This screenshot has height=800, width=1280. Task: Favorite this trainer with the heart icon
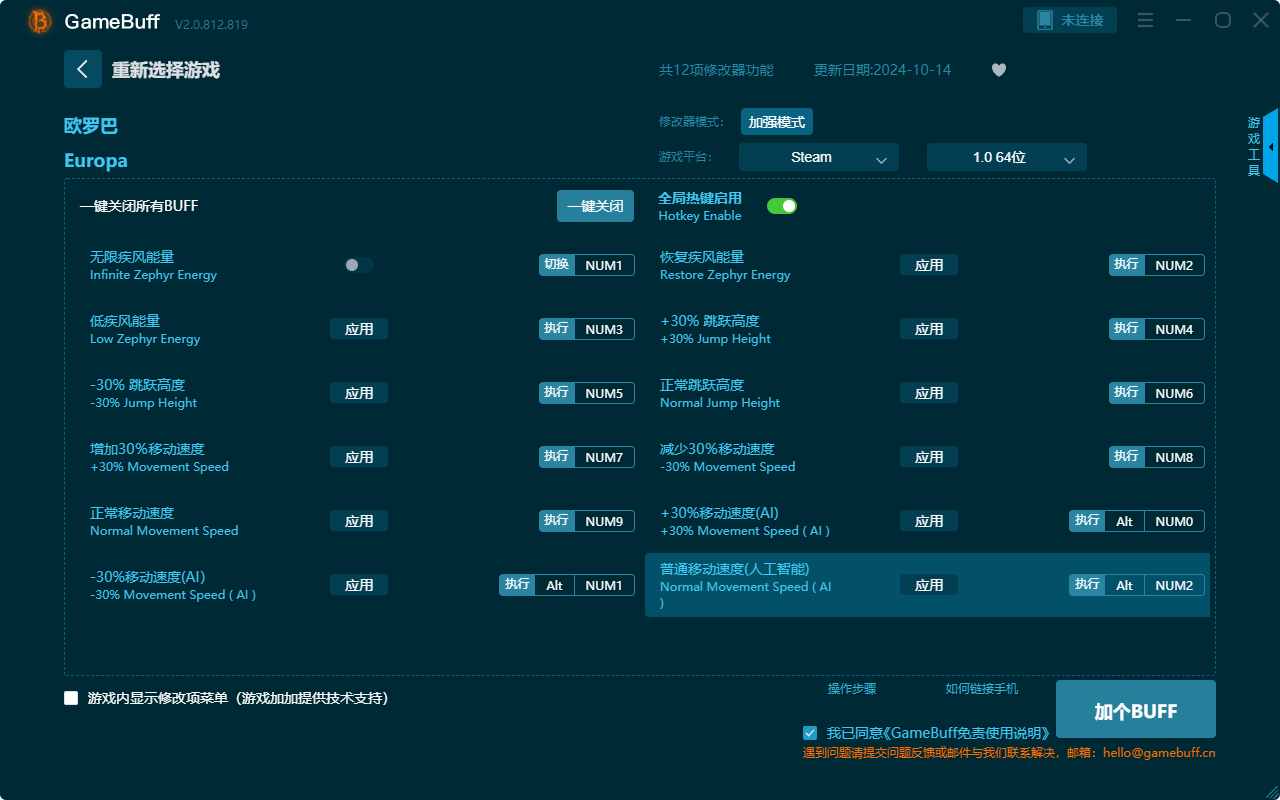pyautogui.click(x=998, y=70)
